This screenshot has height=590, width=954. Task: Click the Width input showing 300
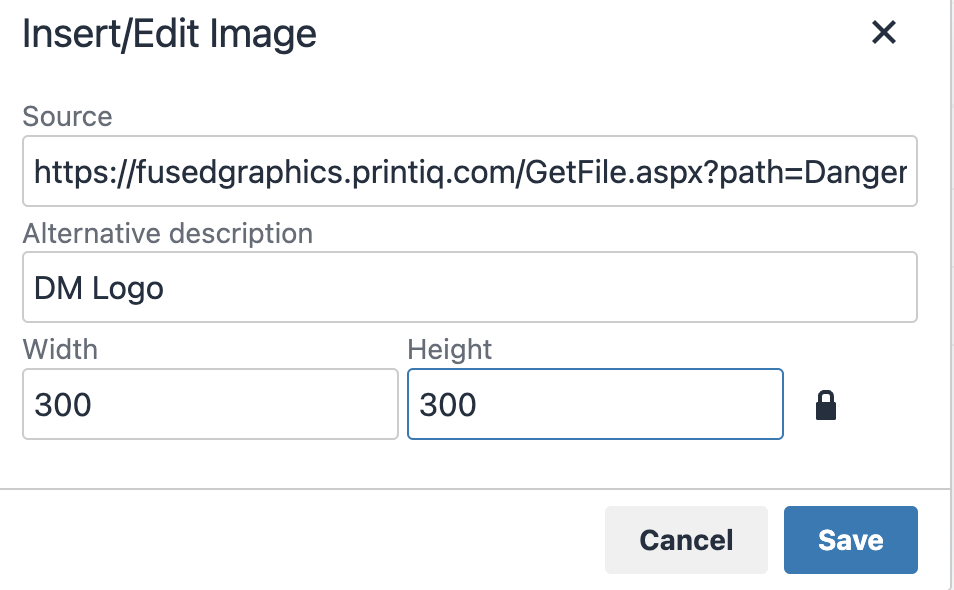pos(210,404)
